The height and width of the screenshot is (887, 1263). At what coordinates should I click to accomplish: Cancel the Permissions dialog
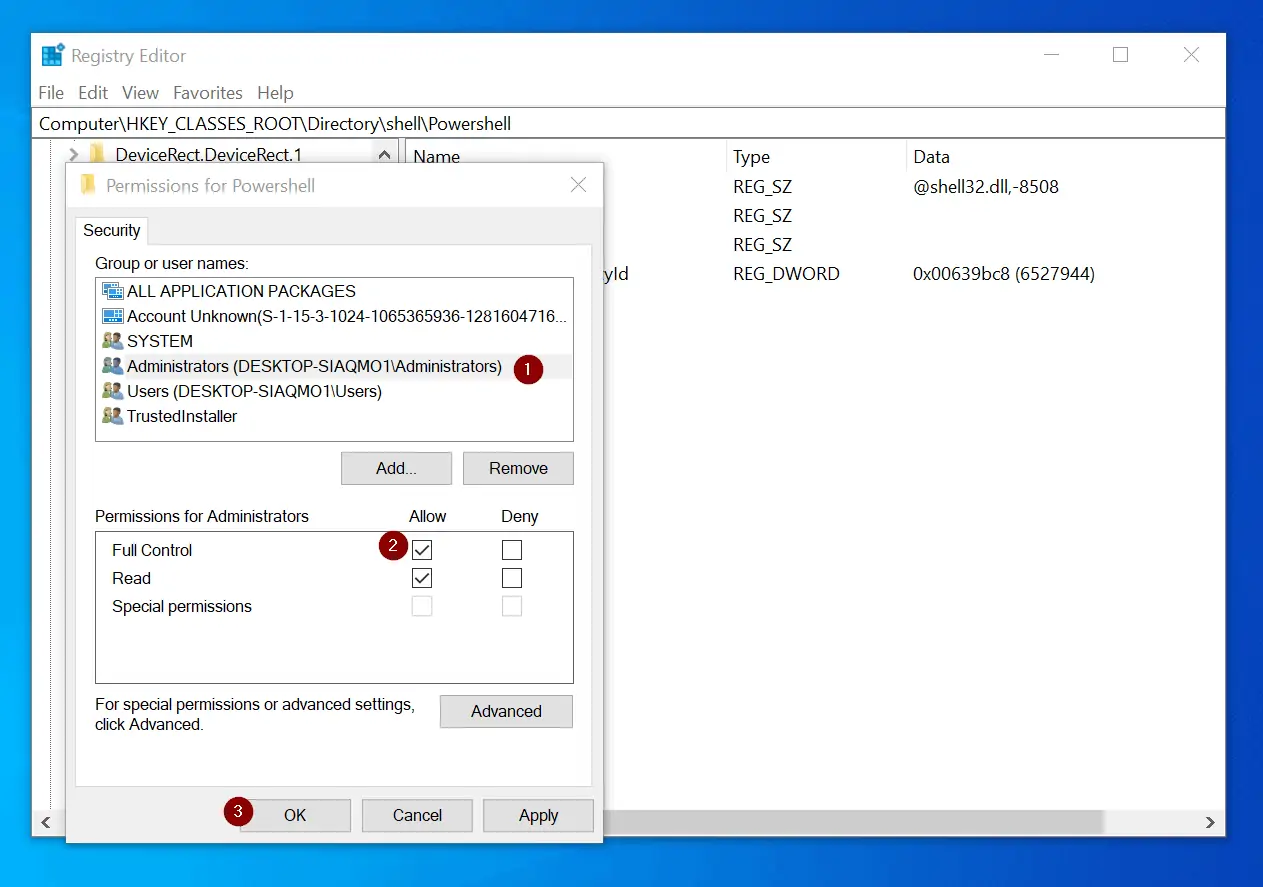point(417,815)
